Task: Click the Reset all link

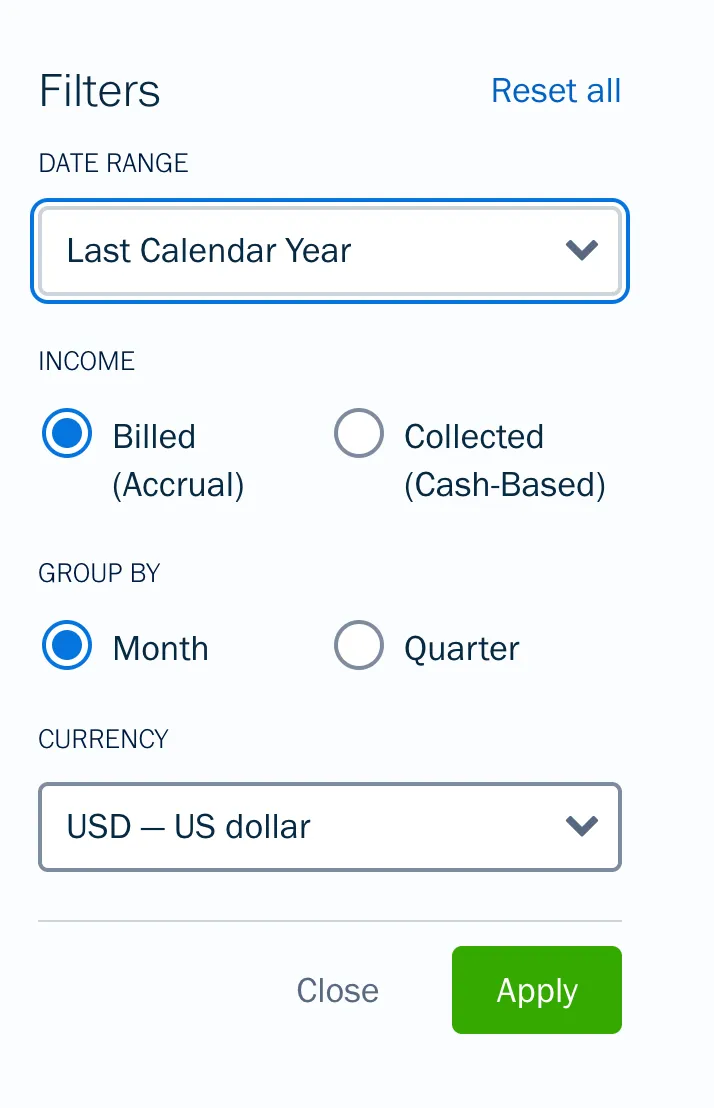Action: coord(556,91)
